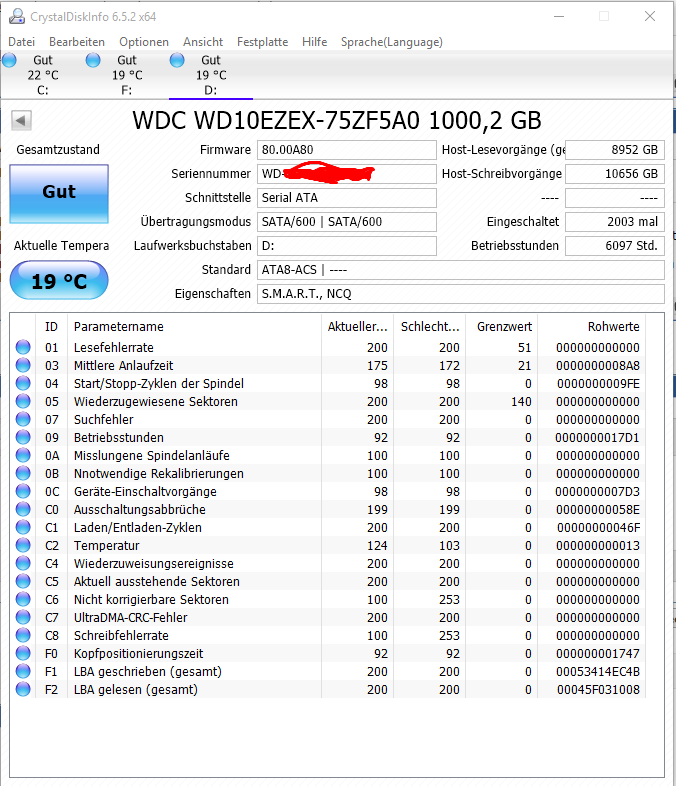Click the raw value 0000000017D1
This screenshot has height=786, width=676.
[597, 438]
